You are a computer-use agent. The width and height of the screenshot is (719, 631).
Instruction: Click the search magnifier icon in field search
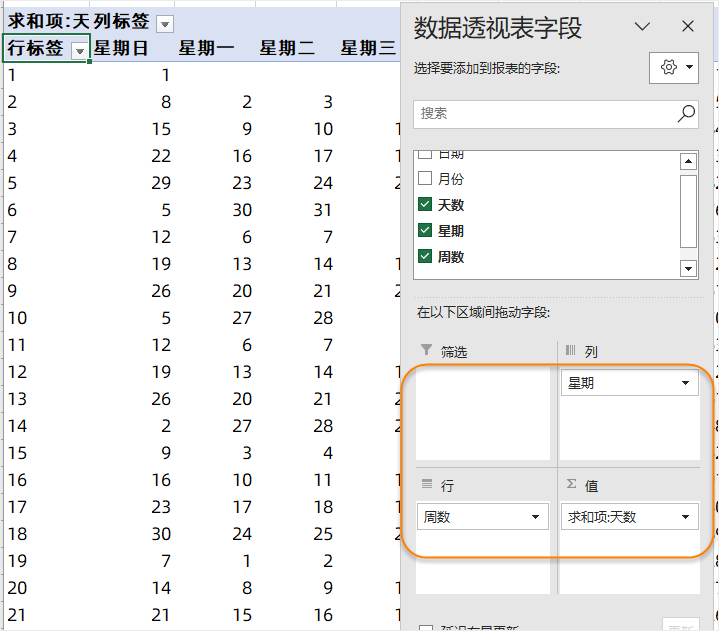coord(686,113)
